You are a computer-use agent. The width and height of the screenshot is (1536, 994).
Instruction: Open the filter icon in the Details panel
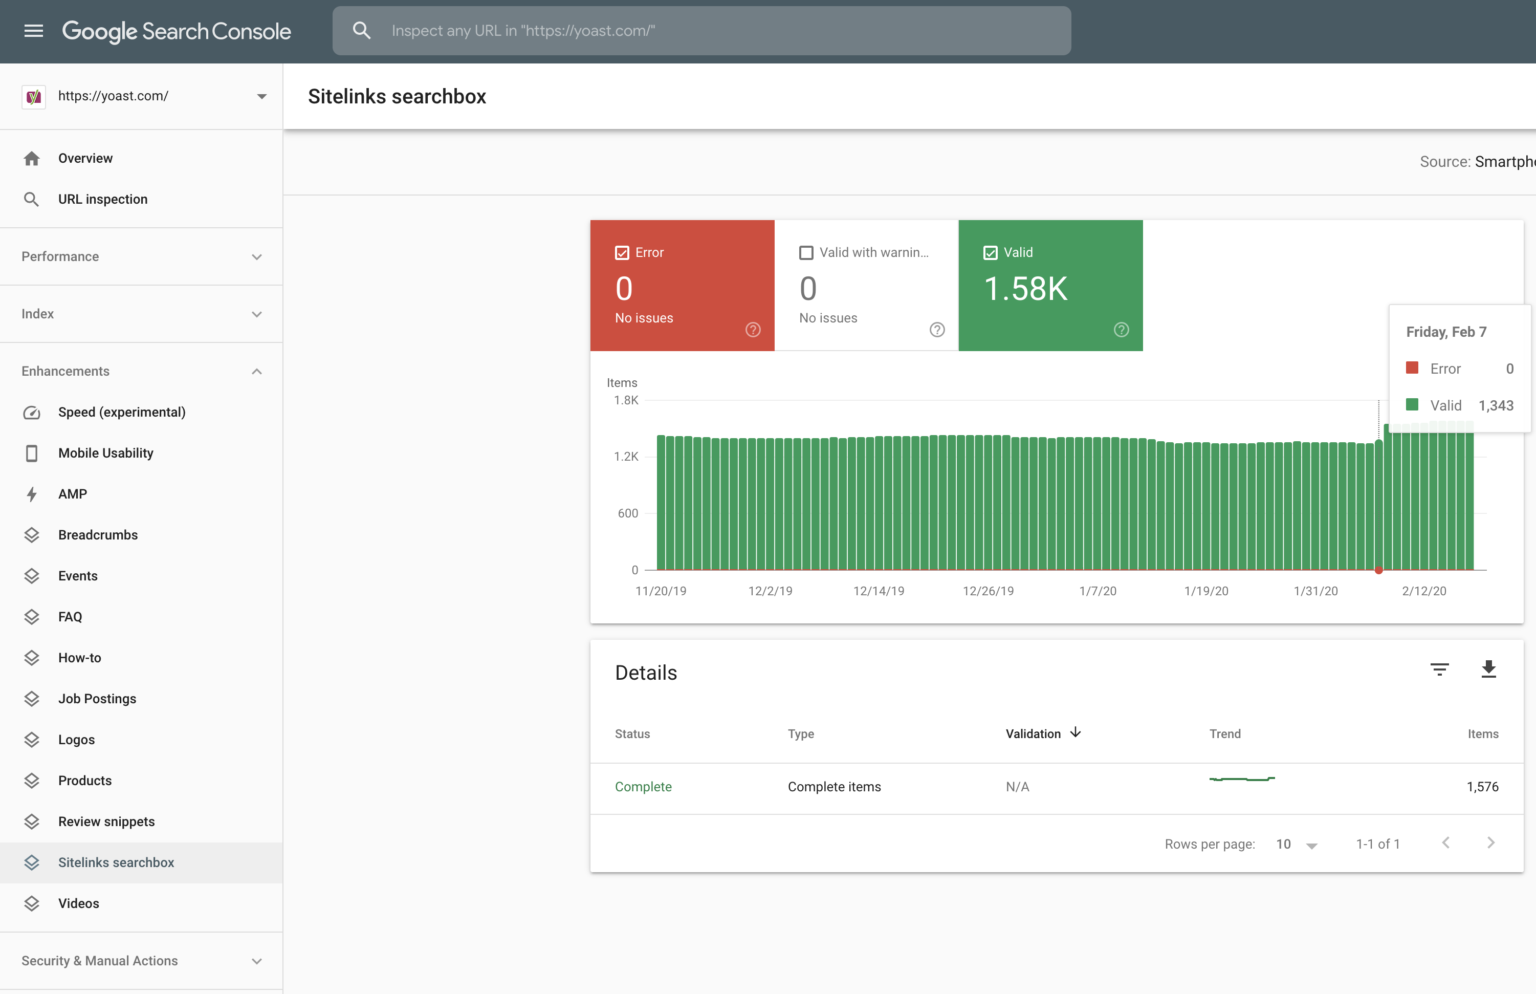point(1439,669)
